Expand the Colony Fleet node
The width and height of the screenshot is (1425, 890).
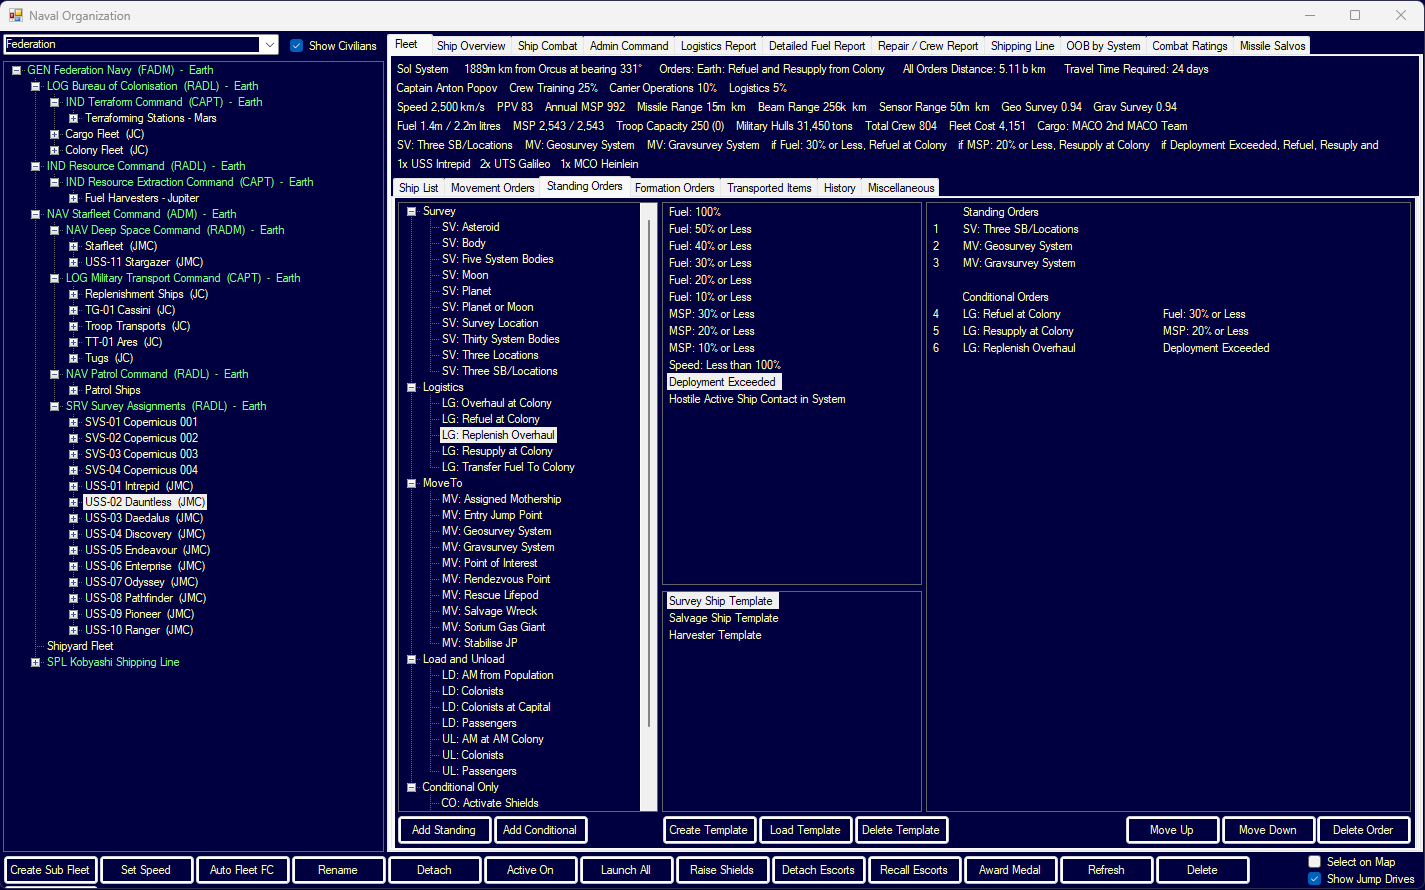54,150
